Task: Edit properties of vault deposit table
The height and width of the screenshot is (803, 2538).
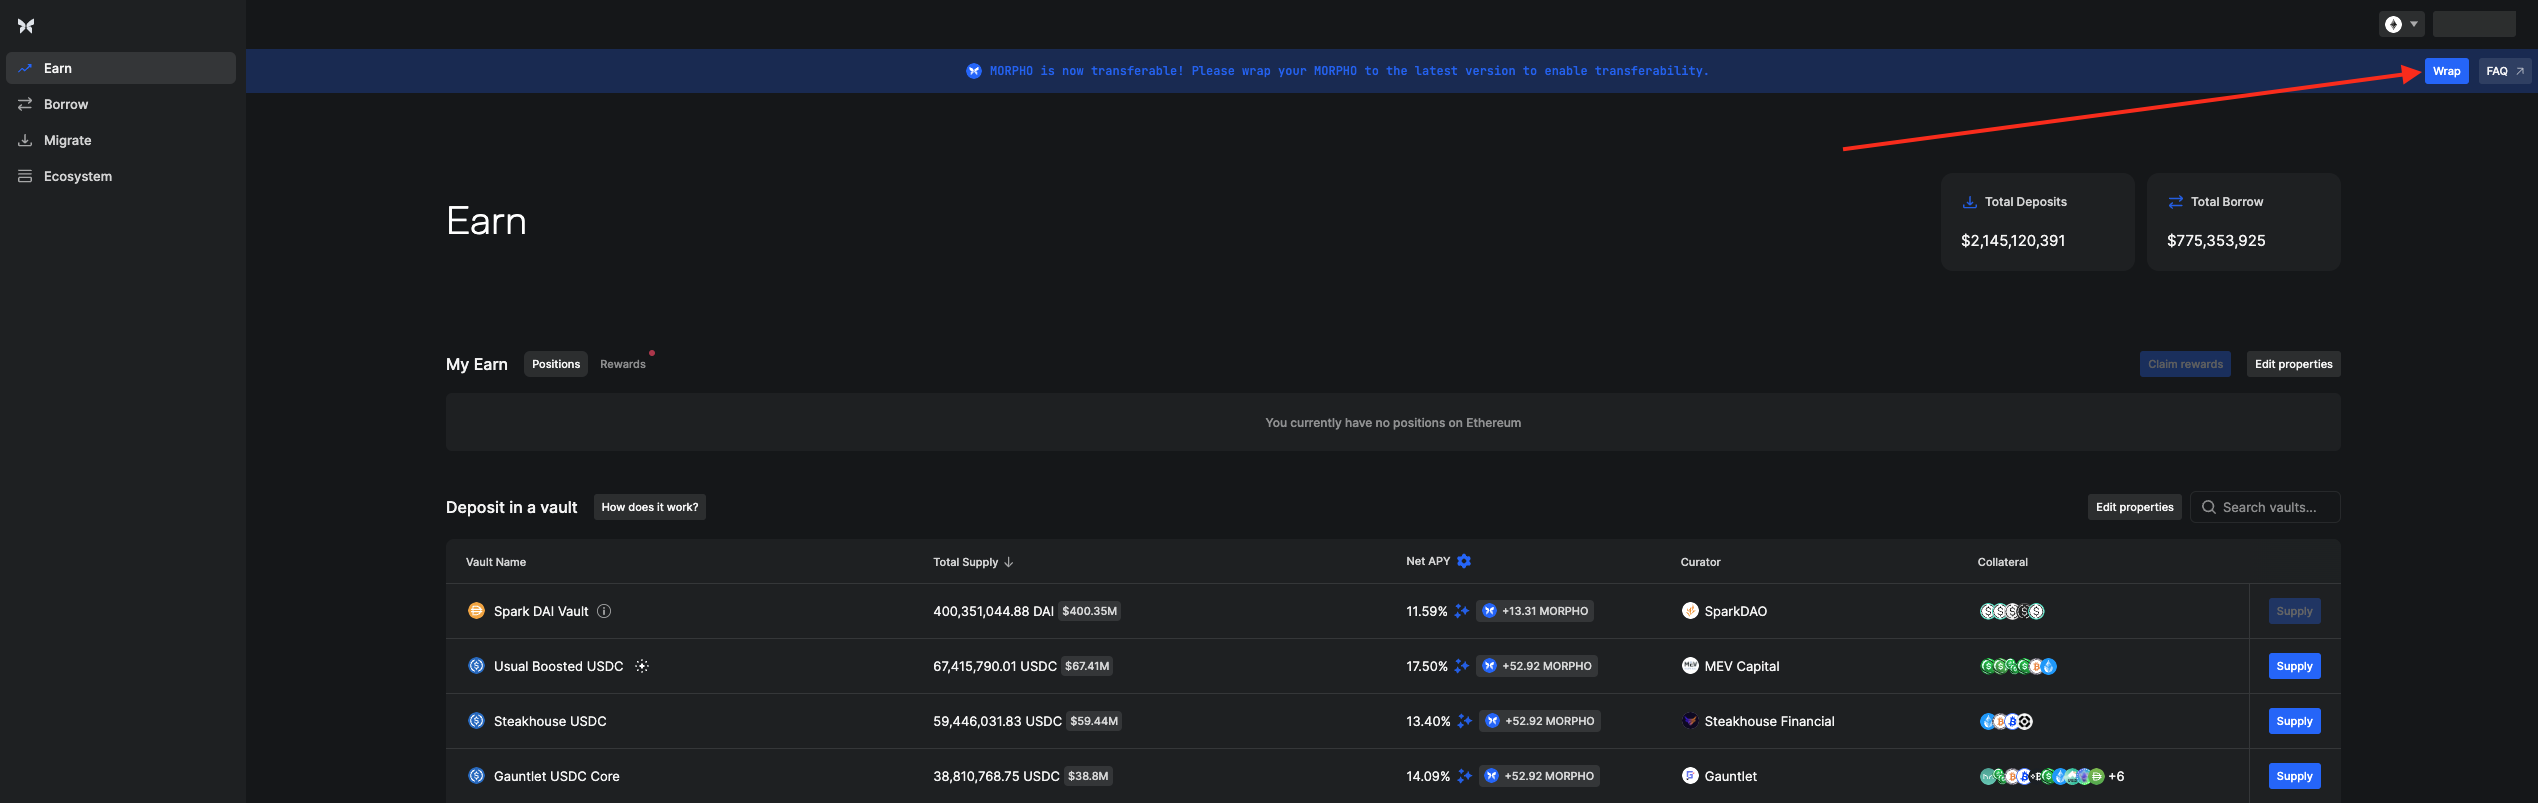Action: pos(2134,507)
